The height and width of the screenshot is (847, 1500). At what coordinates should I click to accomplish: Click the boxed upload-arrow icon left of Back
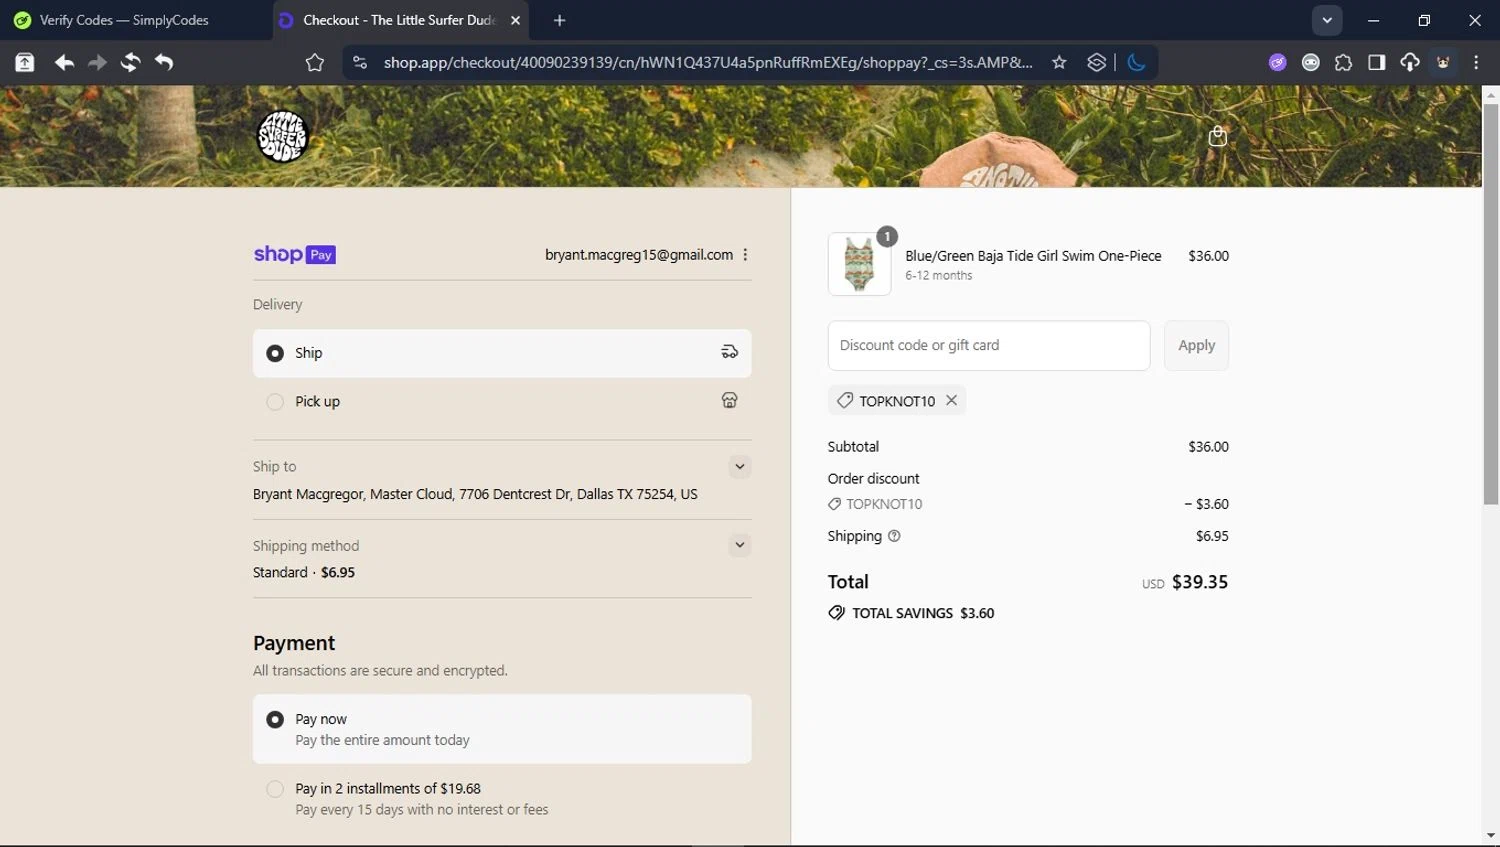pos(25,62)
